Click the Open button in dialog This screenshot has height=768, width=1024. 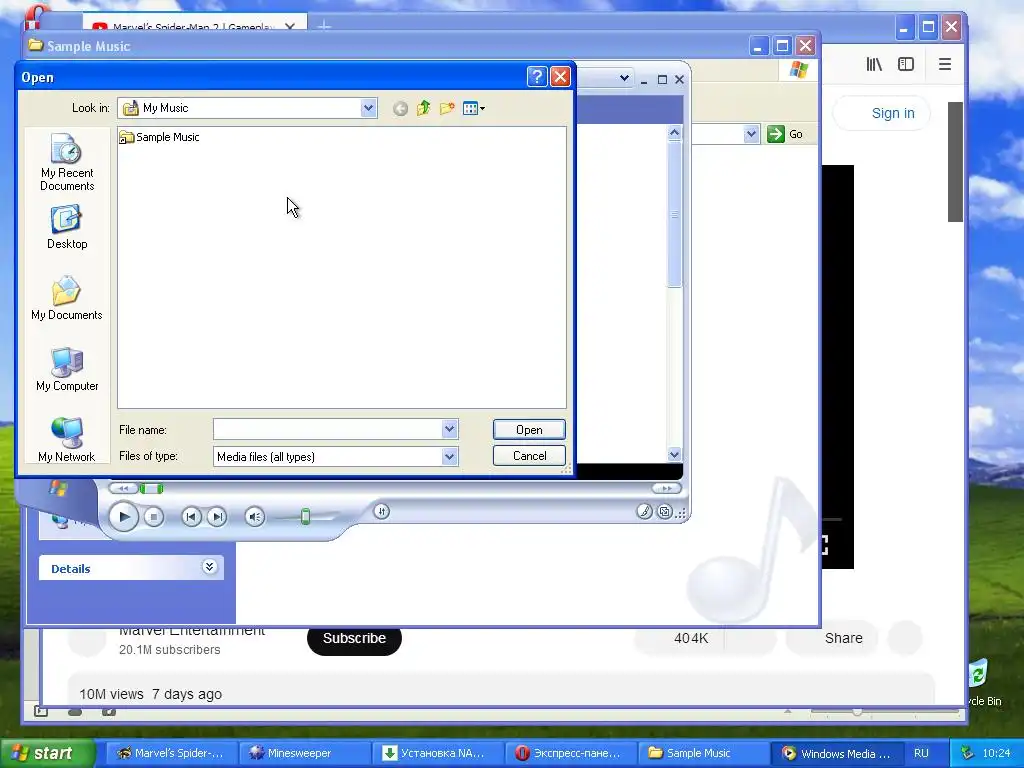[529, 430]
